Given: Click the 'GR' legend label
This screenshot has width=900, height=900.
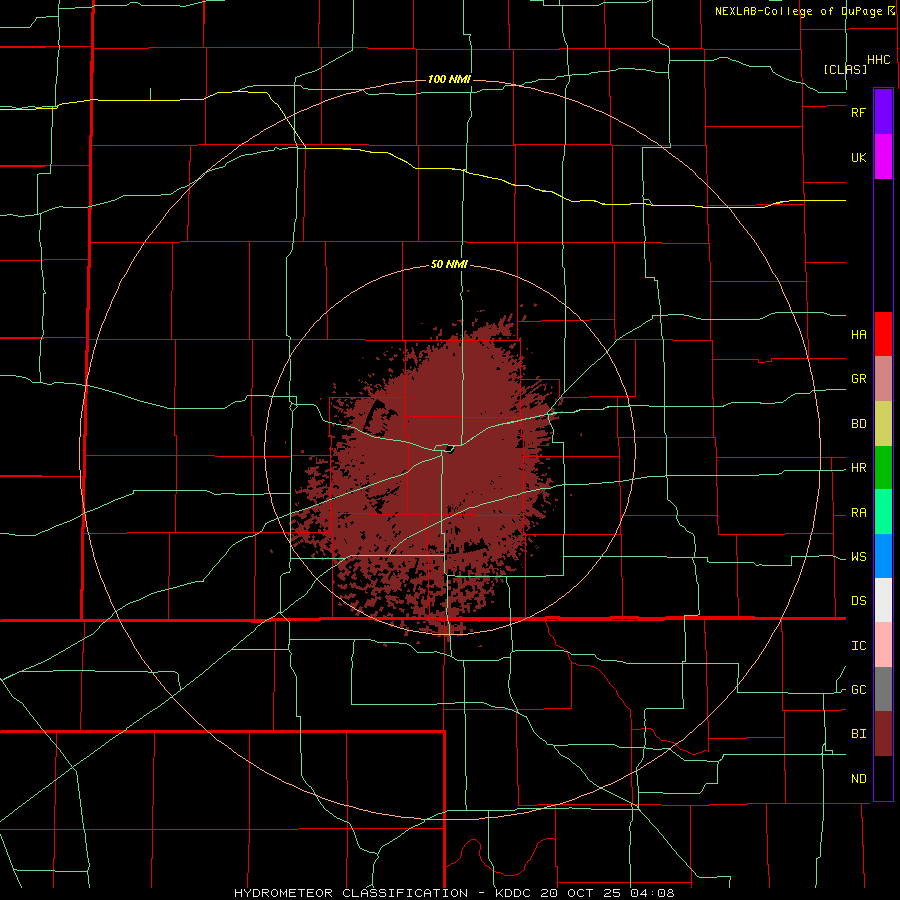Looking at the screenshot, I should (x=858, y=379).
